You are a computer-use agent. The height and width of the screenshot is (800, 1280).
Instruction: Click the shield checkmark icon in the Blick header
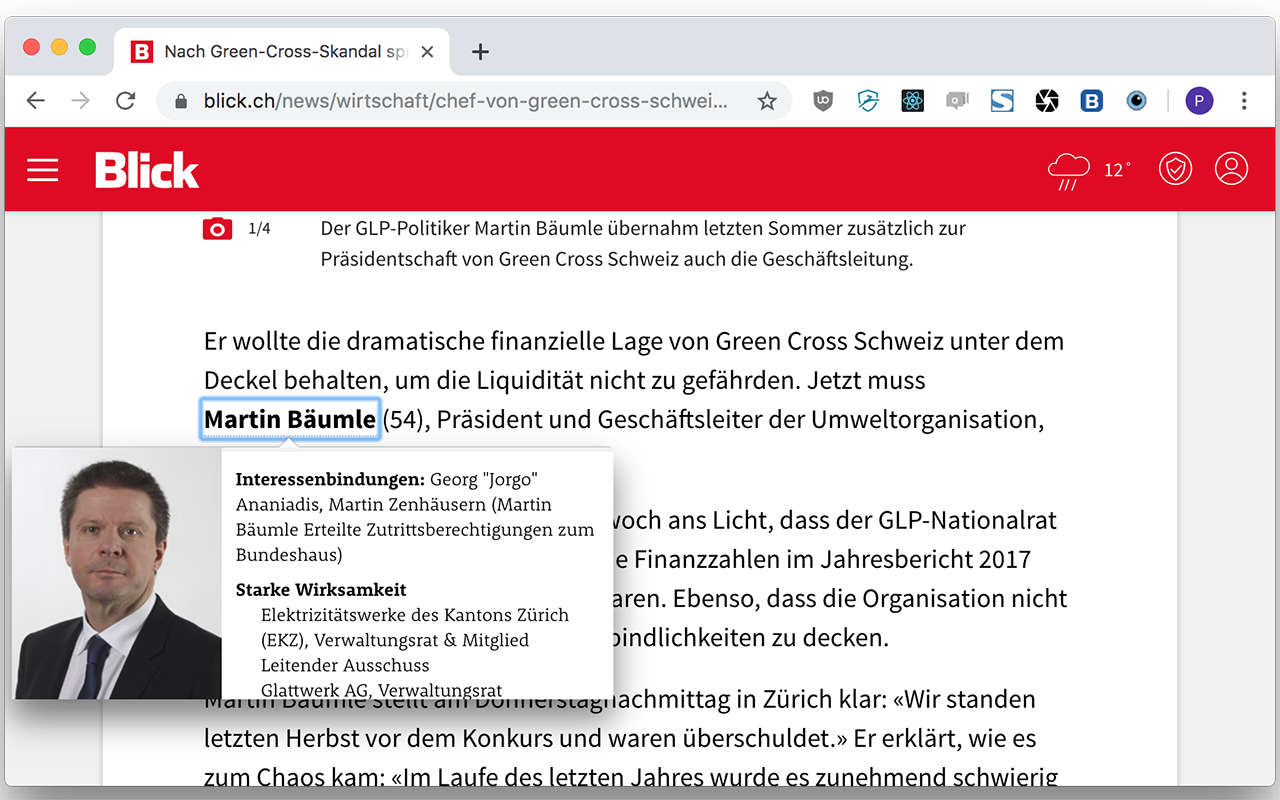pyautogui.click(x=1175, y=169)
